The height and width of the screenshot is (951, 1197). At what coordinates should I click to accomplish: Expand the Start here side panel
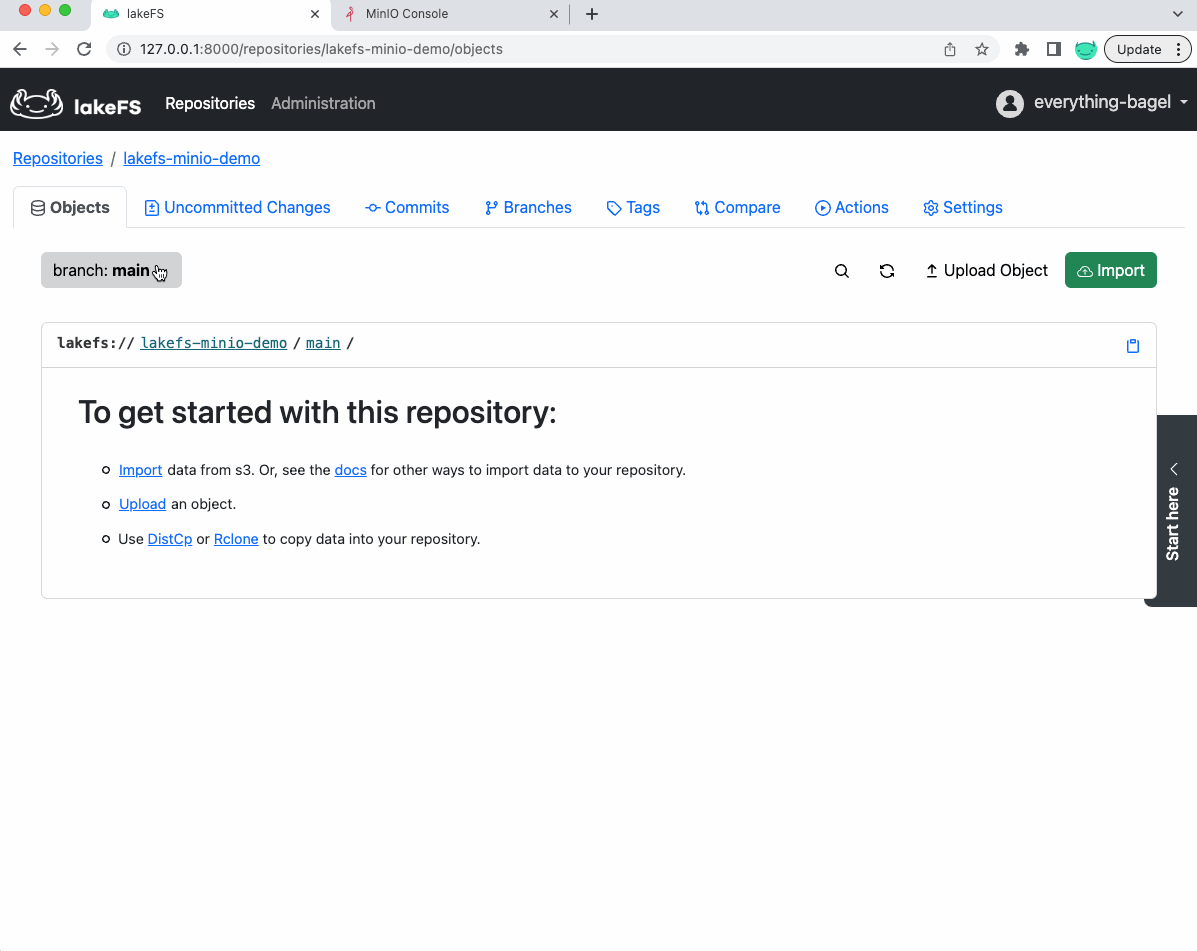pyautogui.click(x=1174, y=510)
